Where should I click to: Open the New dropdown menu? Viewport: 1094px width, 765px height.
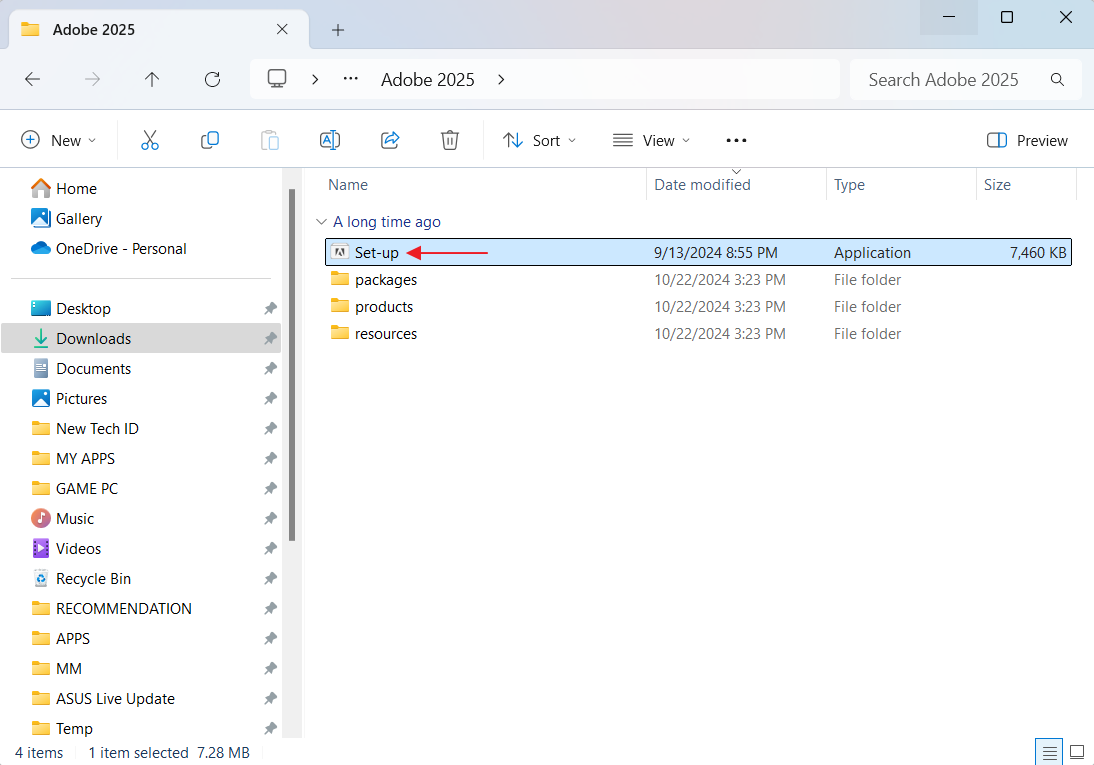point(59,140)
